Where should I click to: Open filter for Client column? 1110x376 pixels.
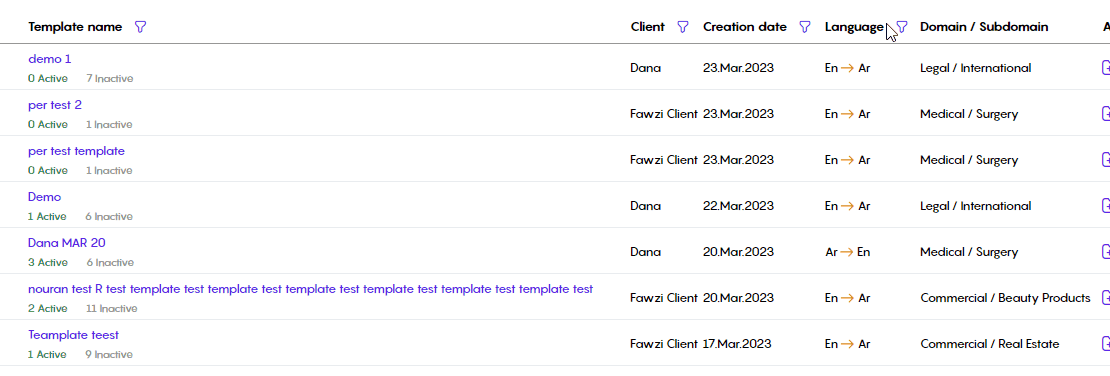pyautogui.click(x=682, y=27)
